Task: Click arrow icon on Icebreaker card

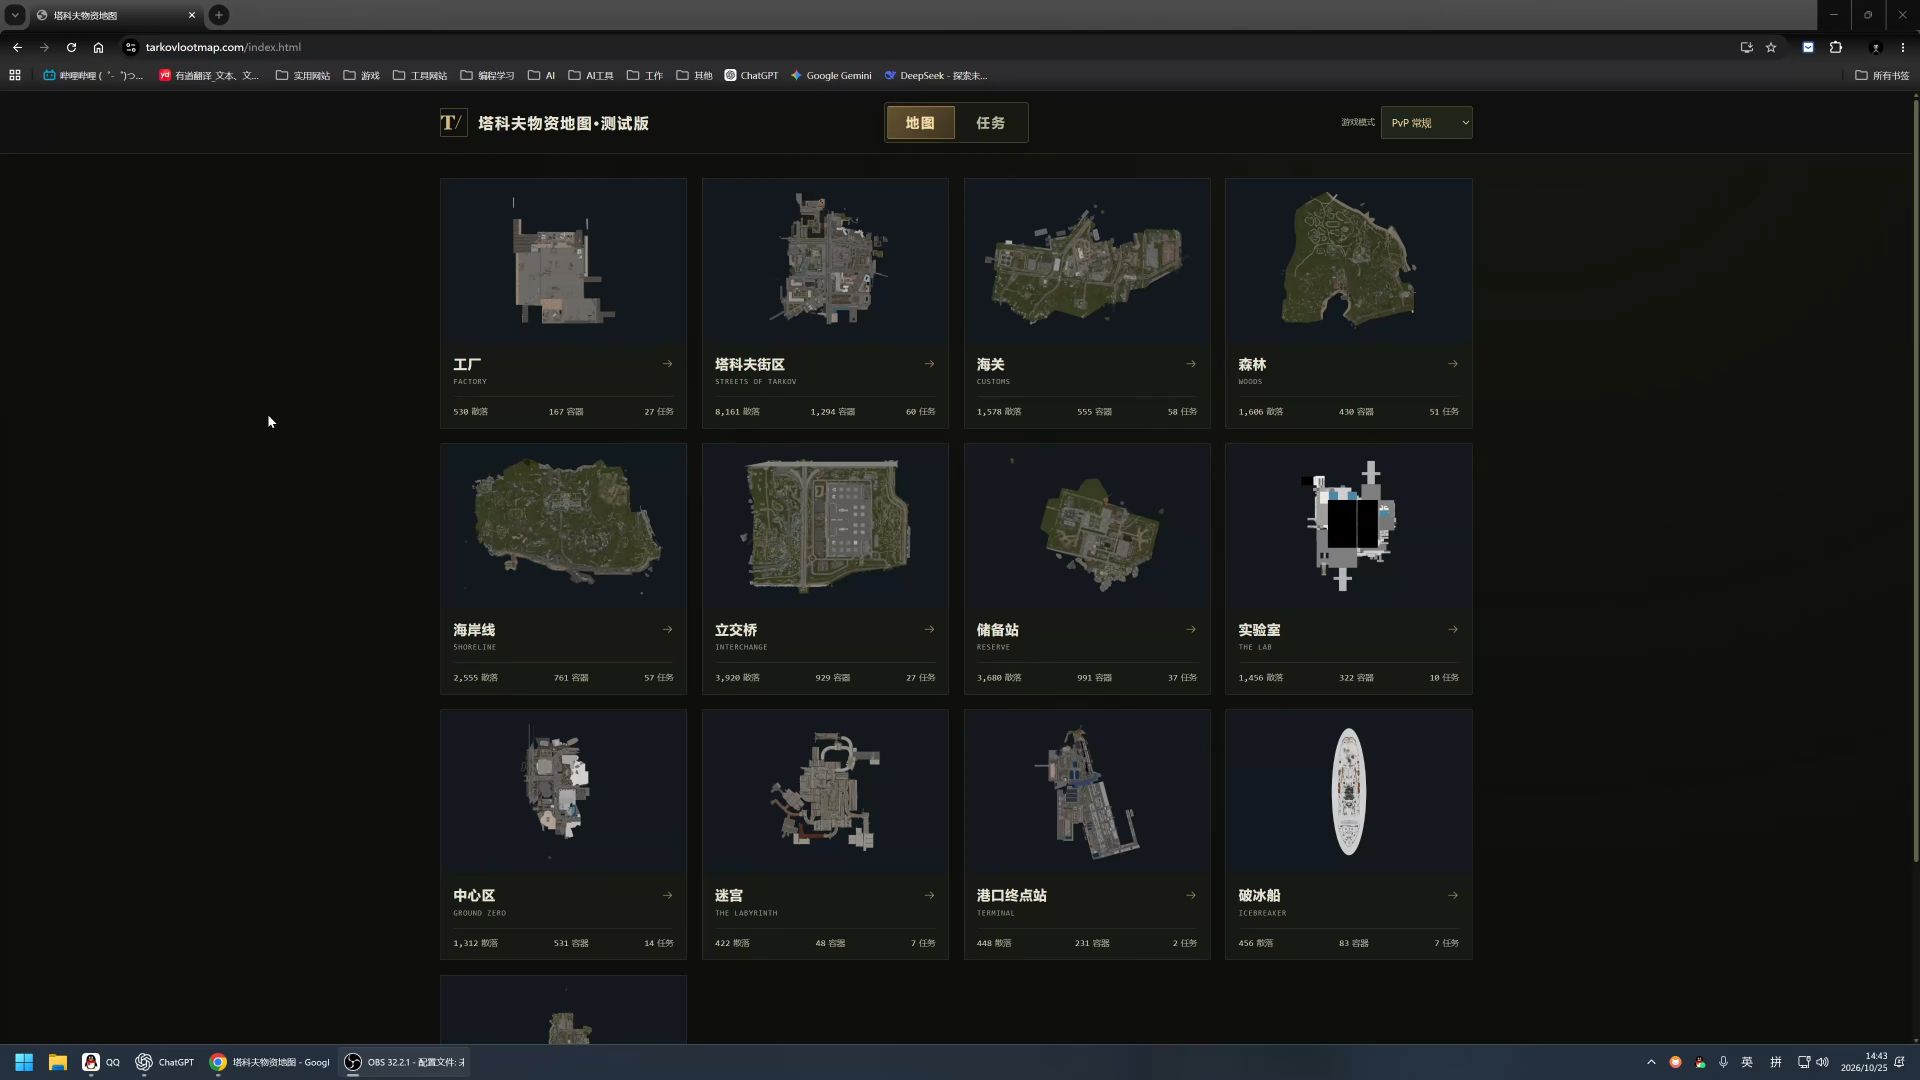Action: click(1453, 896)
